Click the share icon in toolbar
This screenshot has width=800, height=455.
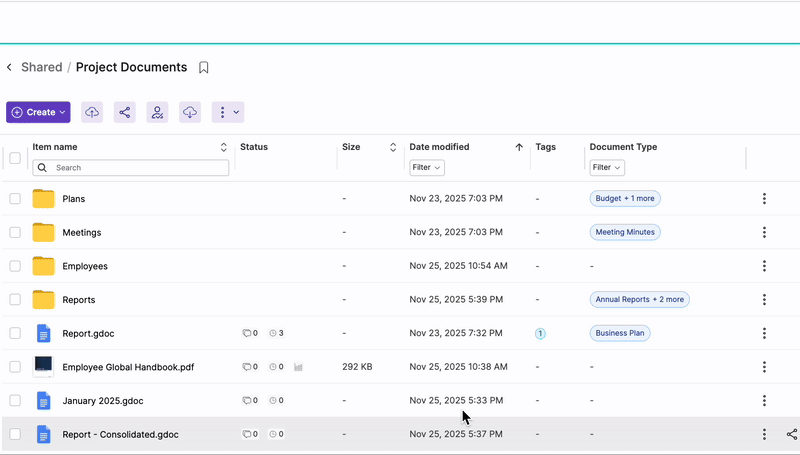click(x=125, y=113)
